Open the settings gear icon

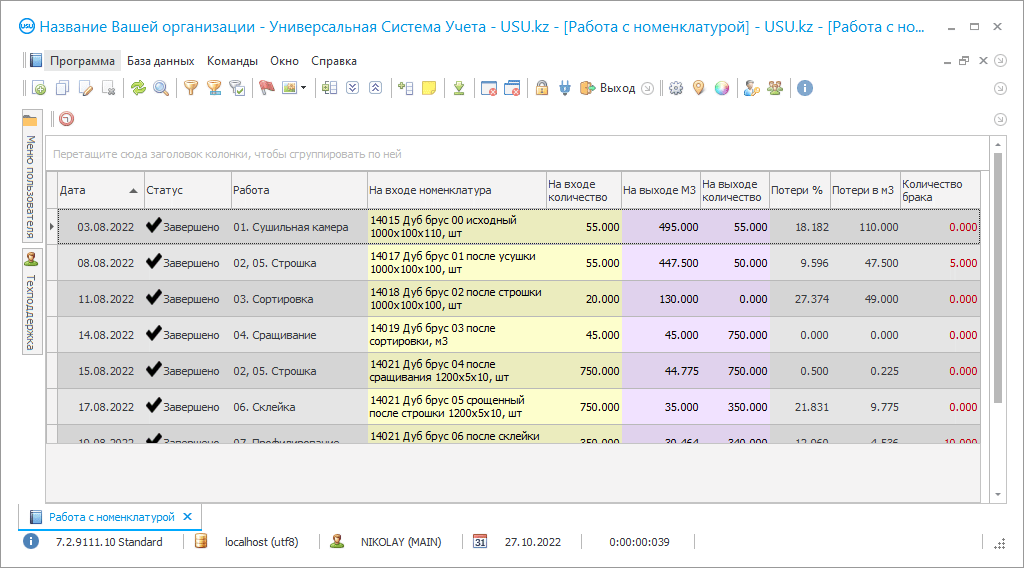676,88
